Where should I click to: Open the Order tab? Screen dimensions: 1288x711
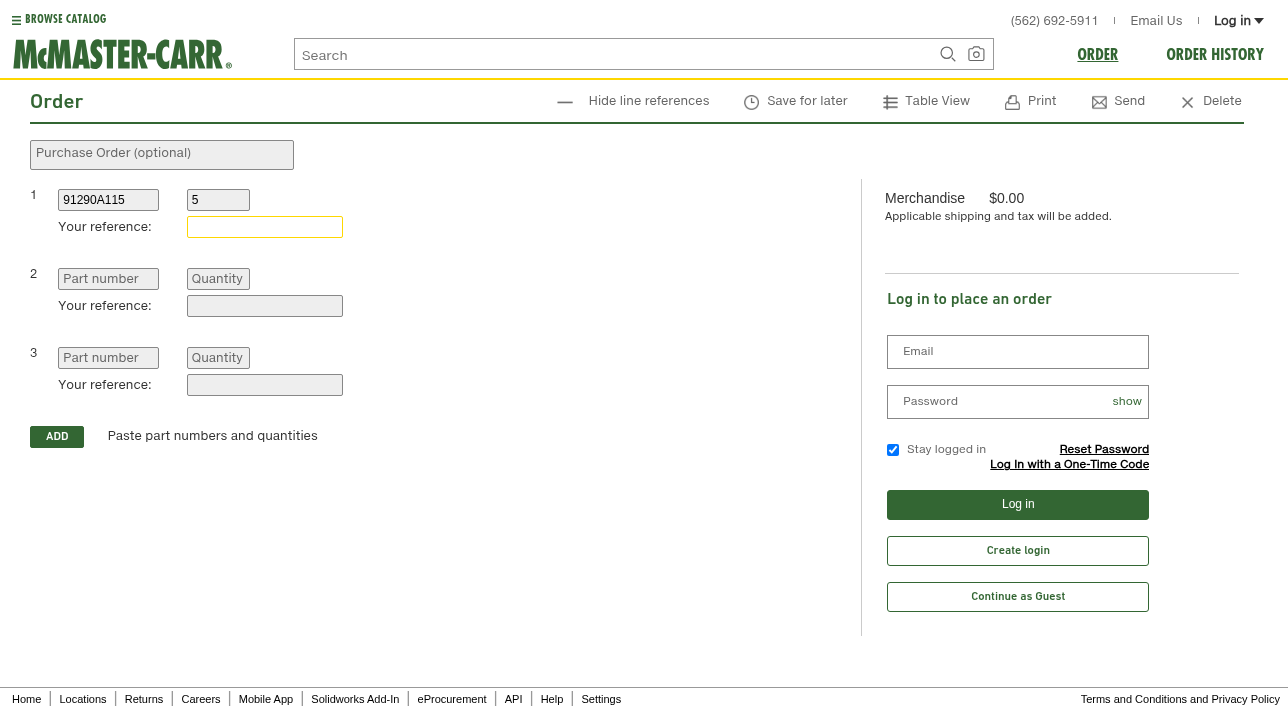tap(1097, 55)
